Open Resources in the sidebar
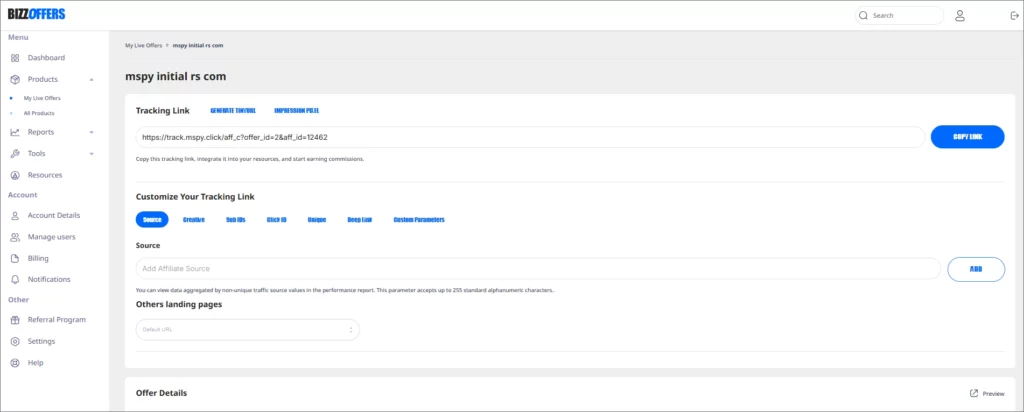The height and width of the screenshot is (412, 1024). 45,176
